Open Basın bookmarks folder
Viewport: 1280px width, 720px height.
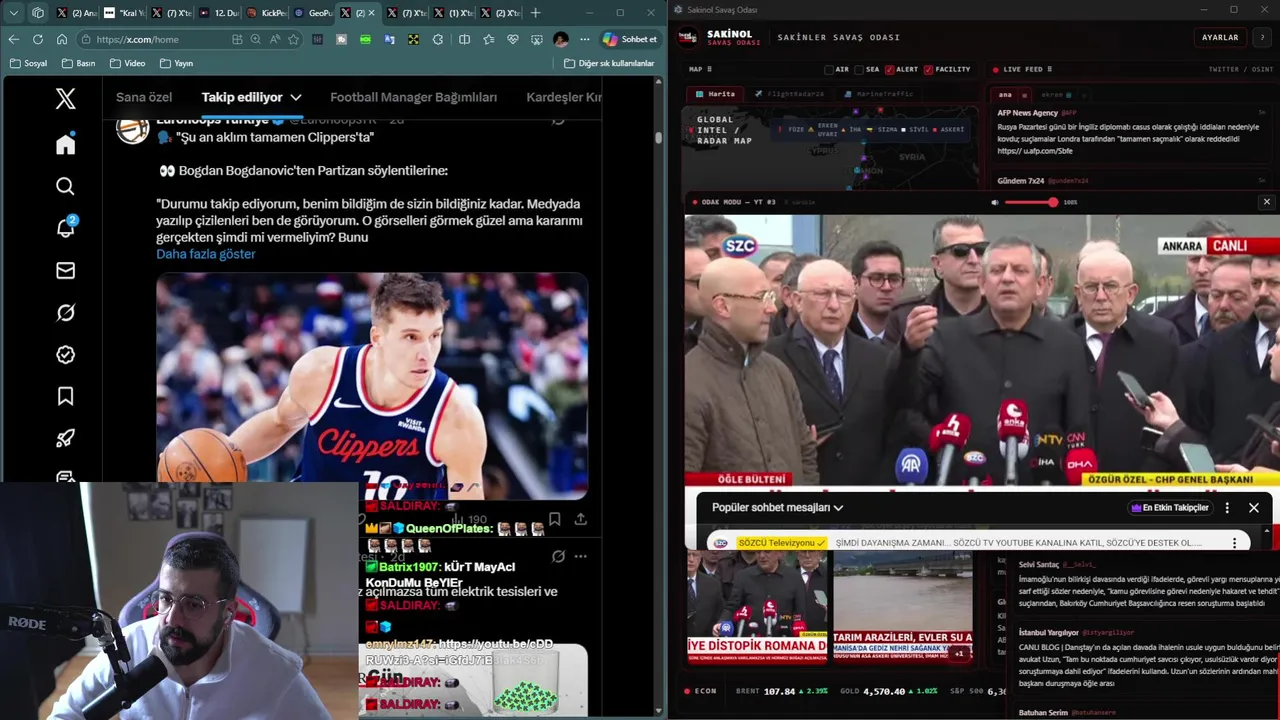[79, 63]
